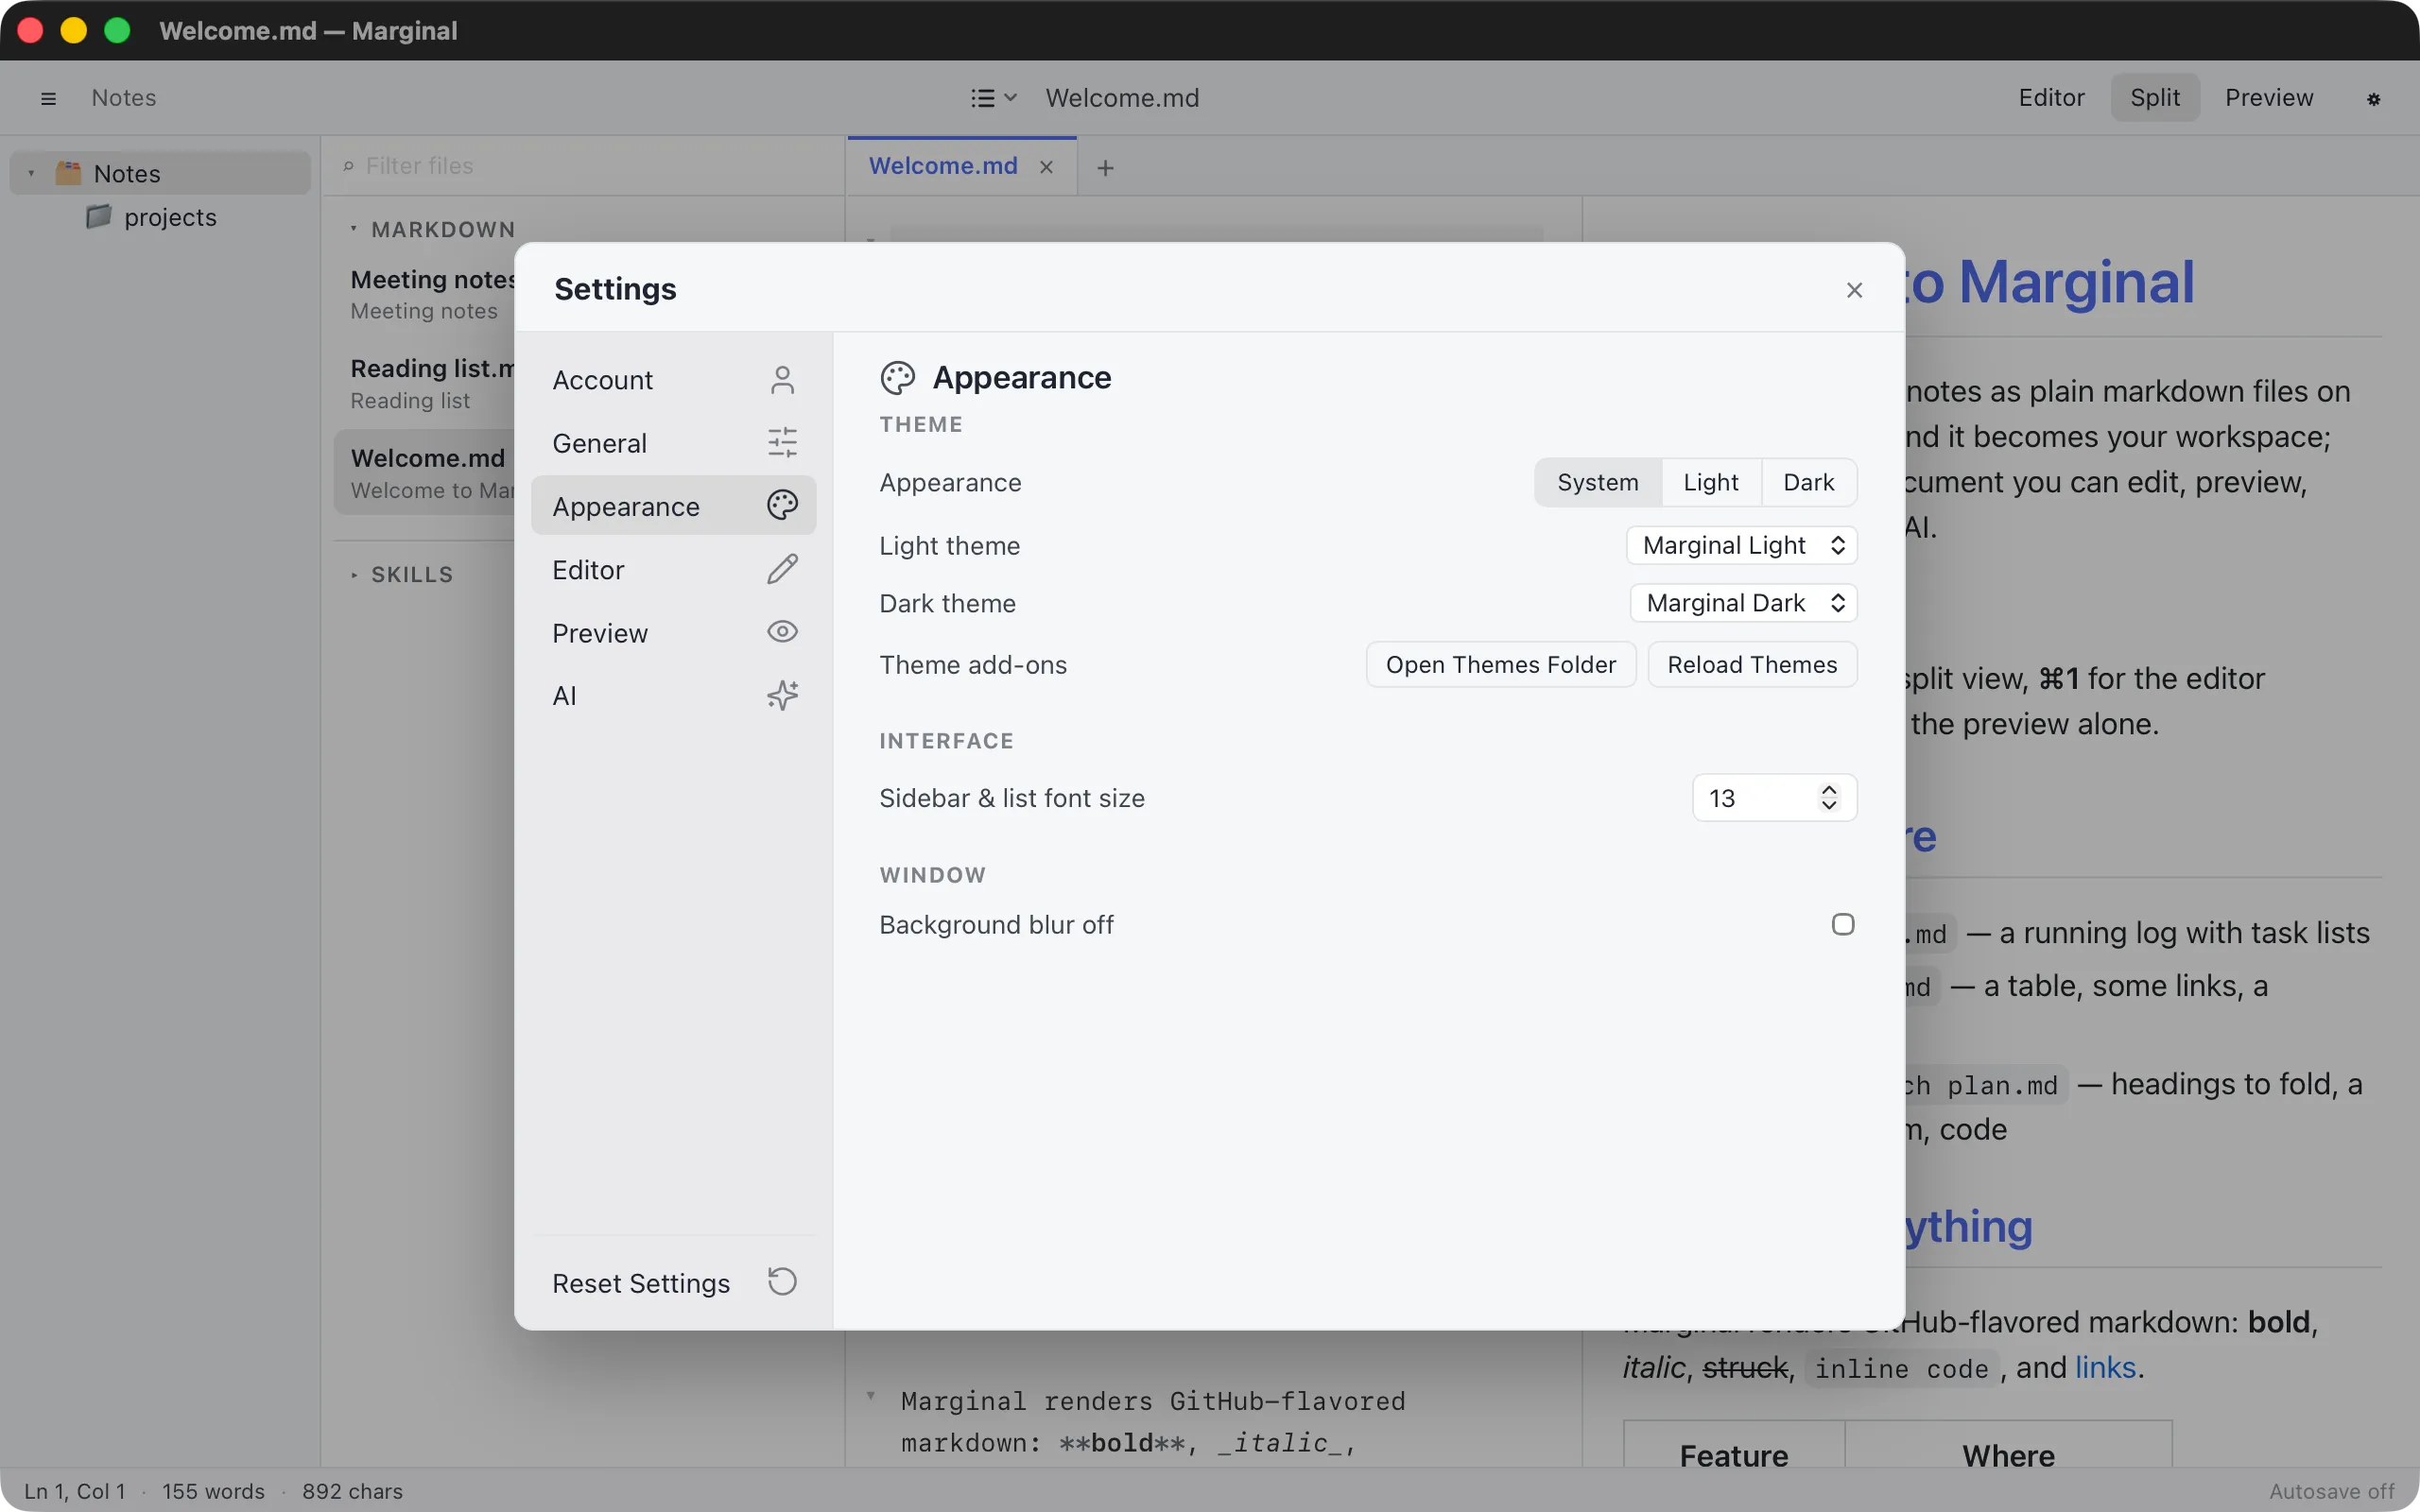Click the Filter files input field
This screenshot has width=2420, height=1512.
pyautogui.click(x=583, y=166)
